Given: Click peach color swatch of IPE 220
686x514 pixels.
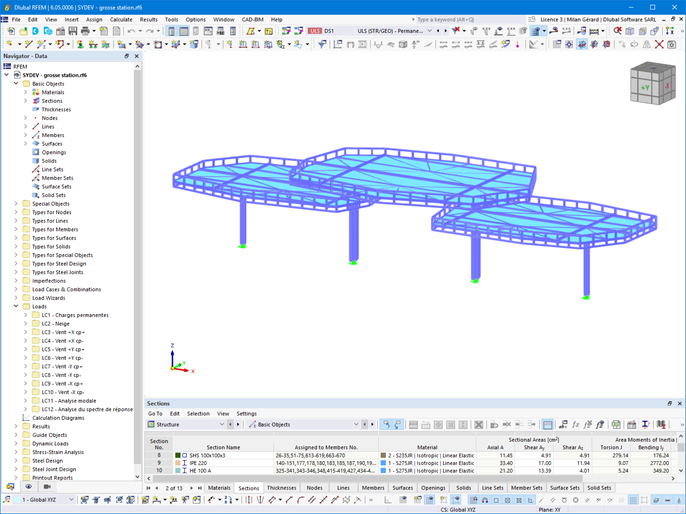Looking at the screenshot, I should click(x=178, y=463).
